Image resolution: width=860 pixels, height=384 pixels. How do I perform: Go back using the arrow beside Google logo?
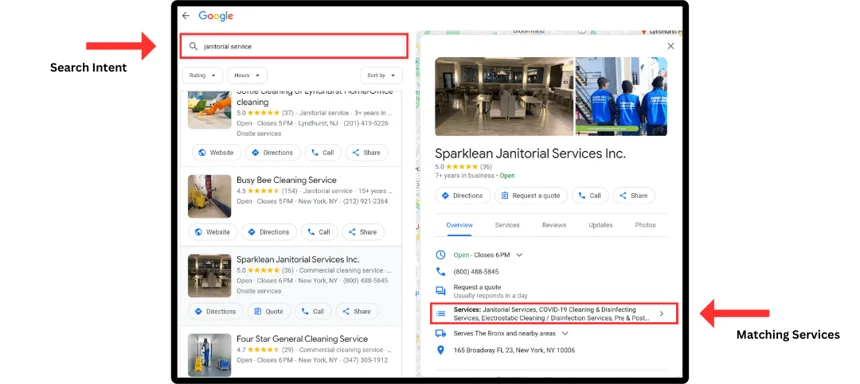(186, 16)
